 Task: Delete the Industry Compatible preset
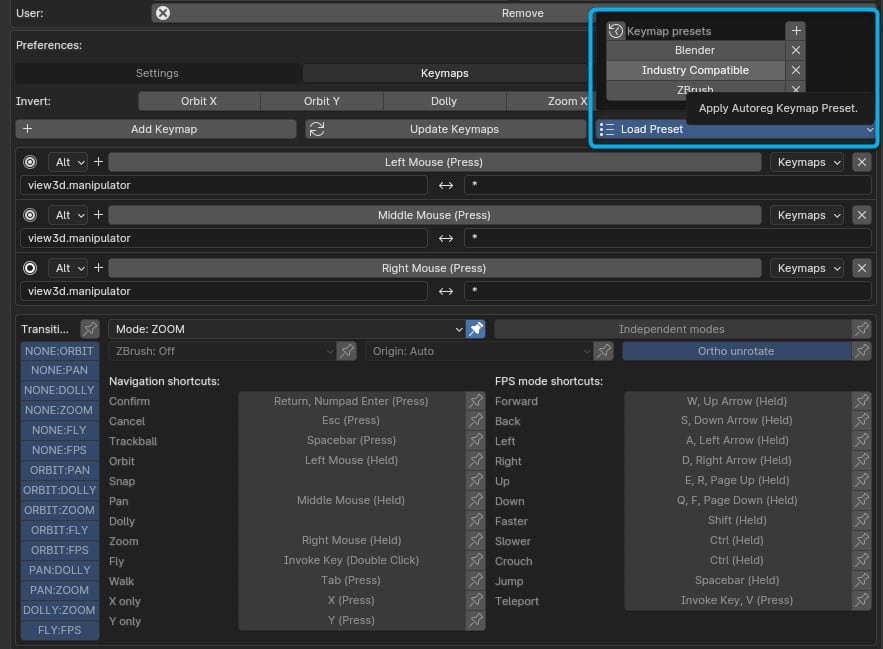click(x=796, y=70)
